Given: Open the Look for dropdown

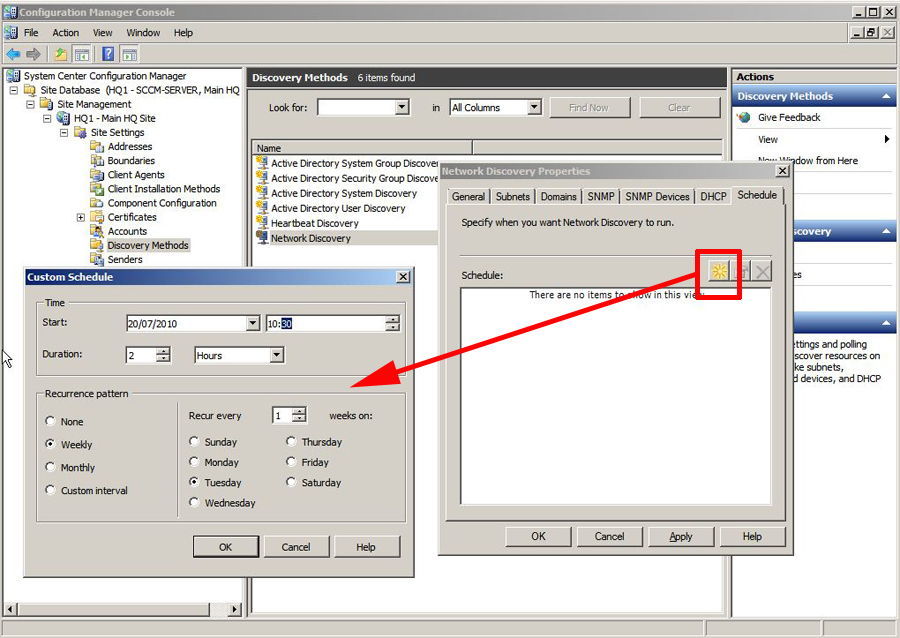Looking at the screenshot, I should click(402, 107).
